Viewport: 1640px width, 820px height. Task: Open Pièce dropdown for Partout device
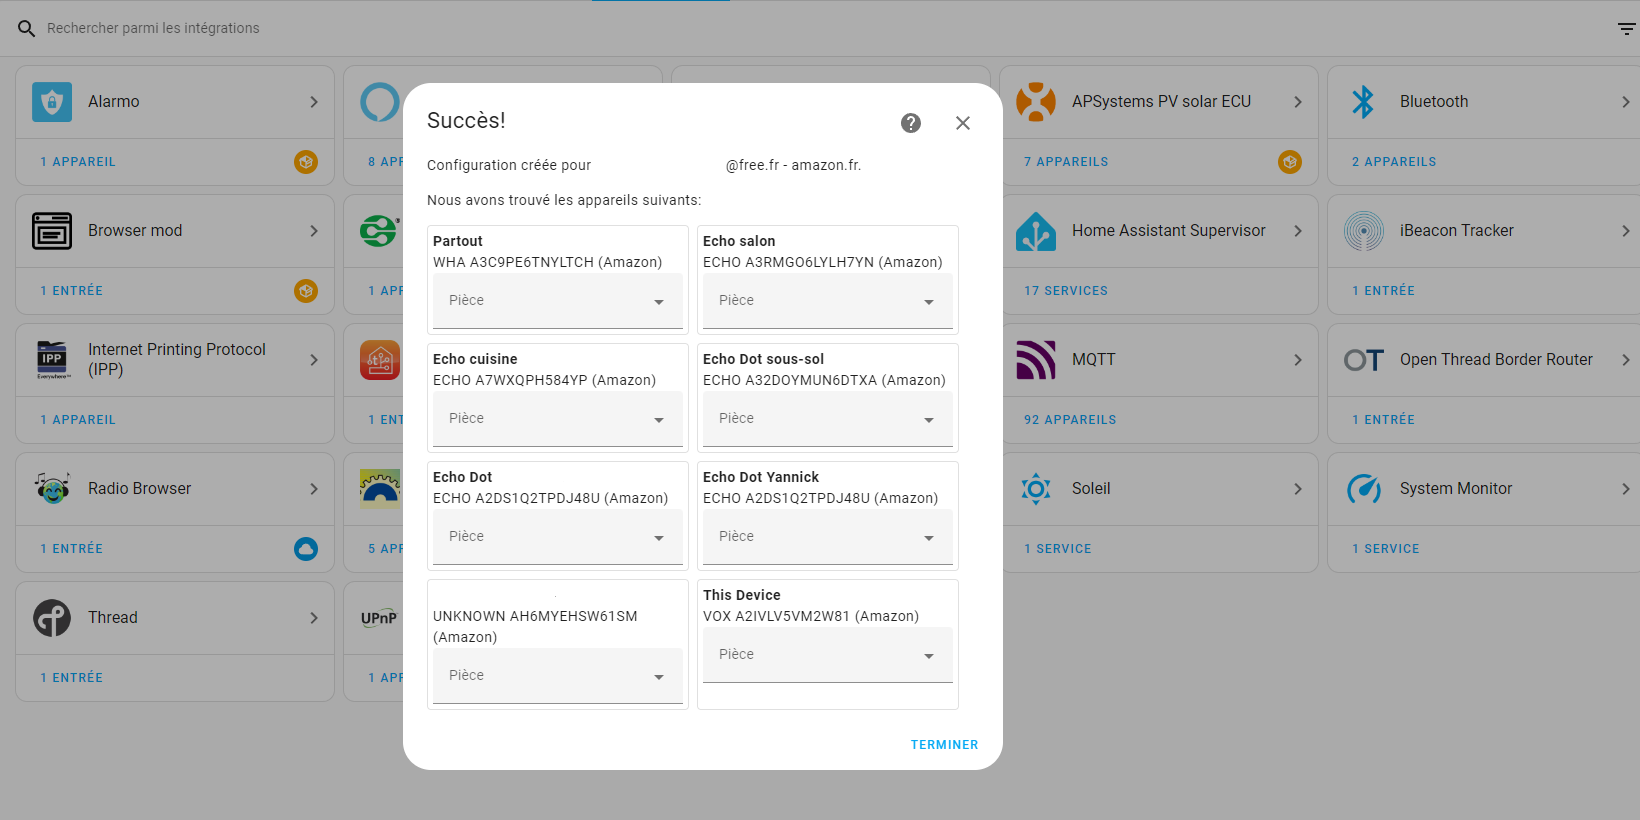pos(558,301)
